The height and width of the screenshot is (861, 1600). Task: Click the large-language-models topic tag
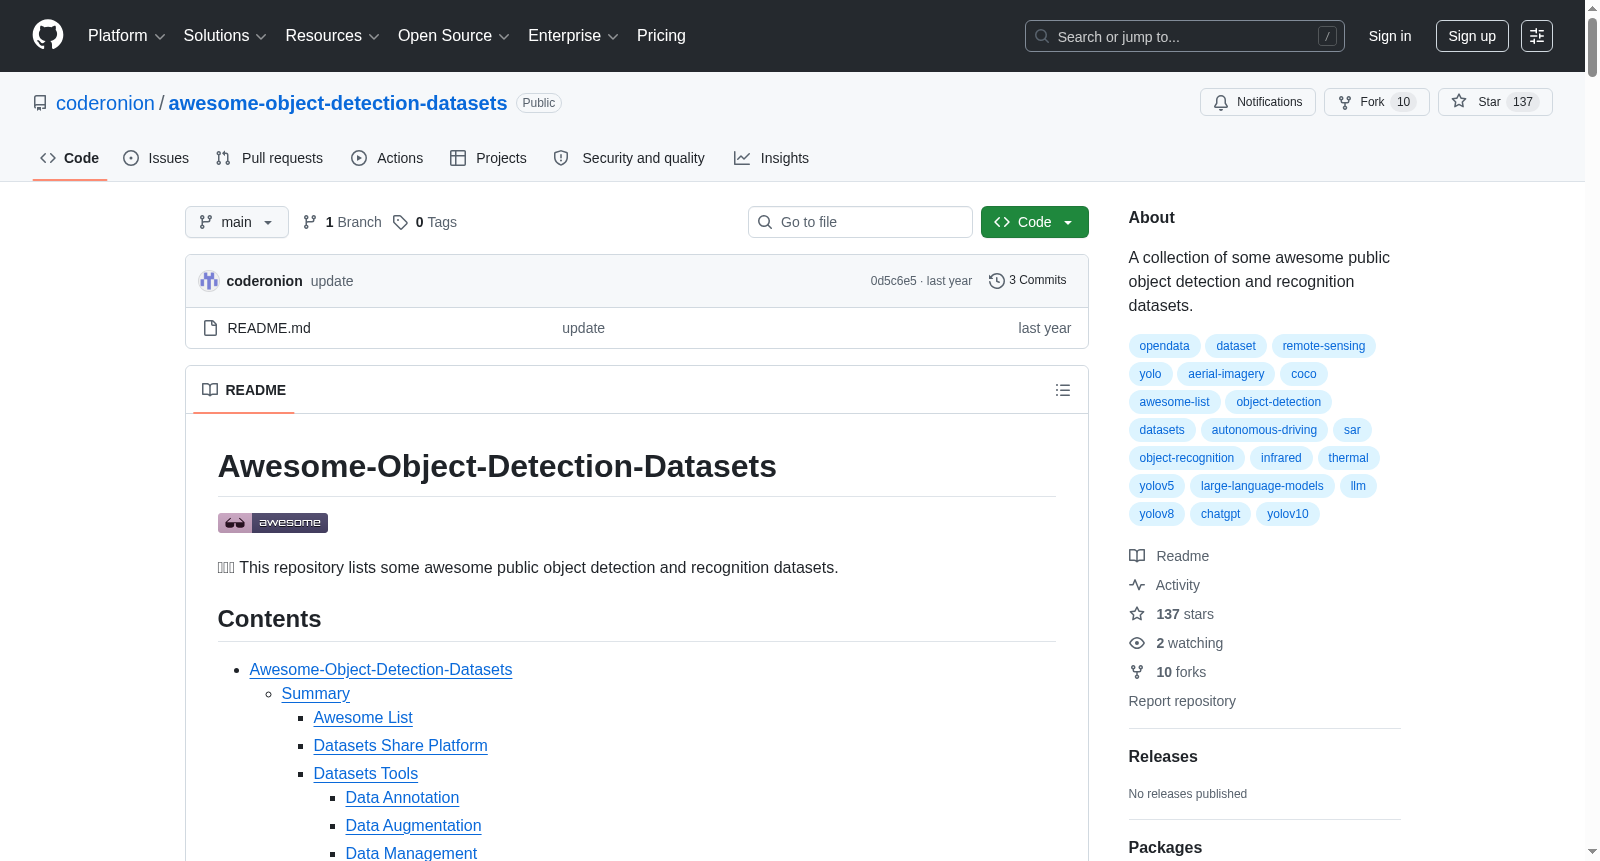pyautogui.click(x=1262, y=486)
